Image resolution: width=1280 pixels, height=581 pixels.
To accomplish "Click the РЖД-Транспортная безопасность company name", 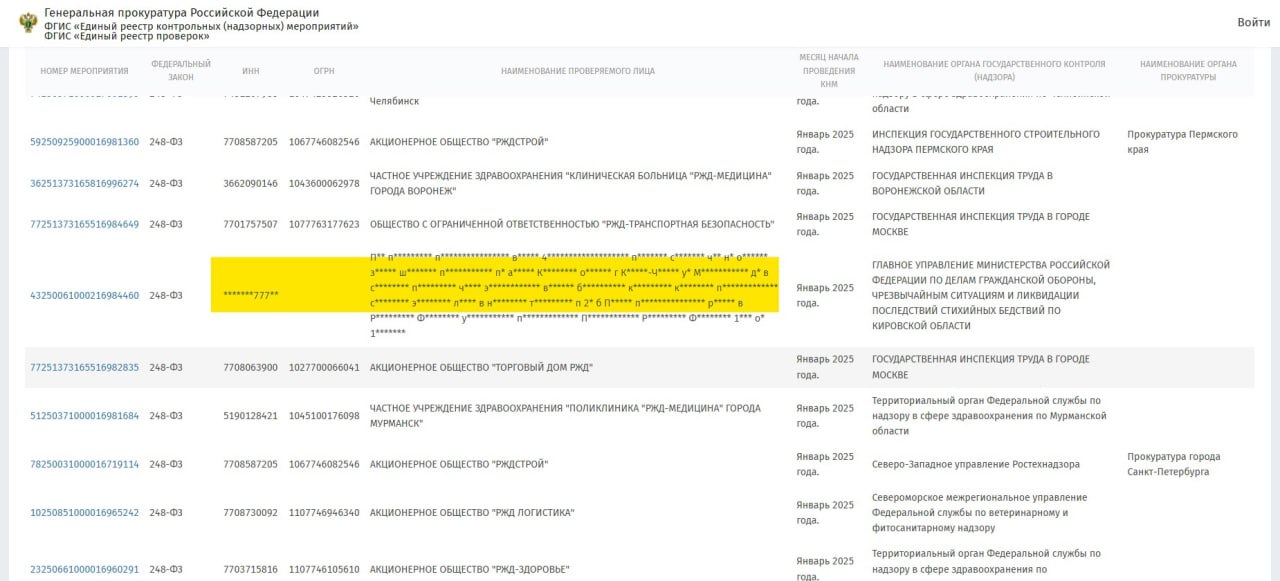I will click(x=572, y=224).
